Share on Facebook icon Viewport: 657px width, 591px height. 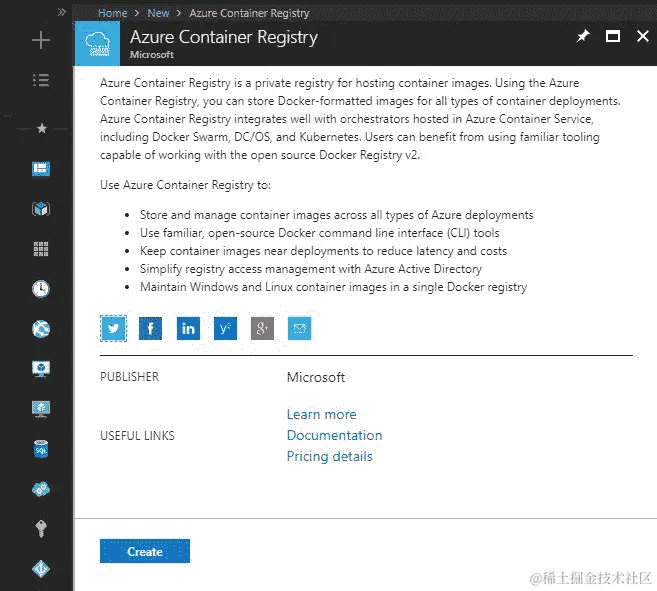(150, 328)
